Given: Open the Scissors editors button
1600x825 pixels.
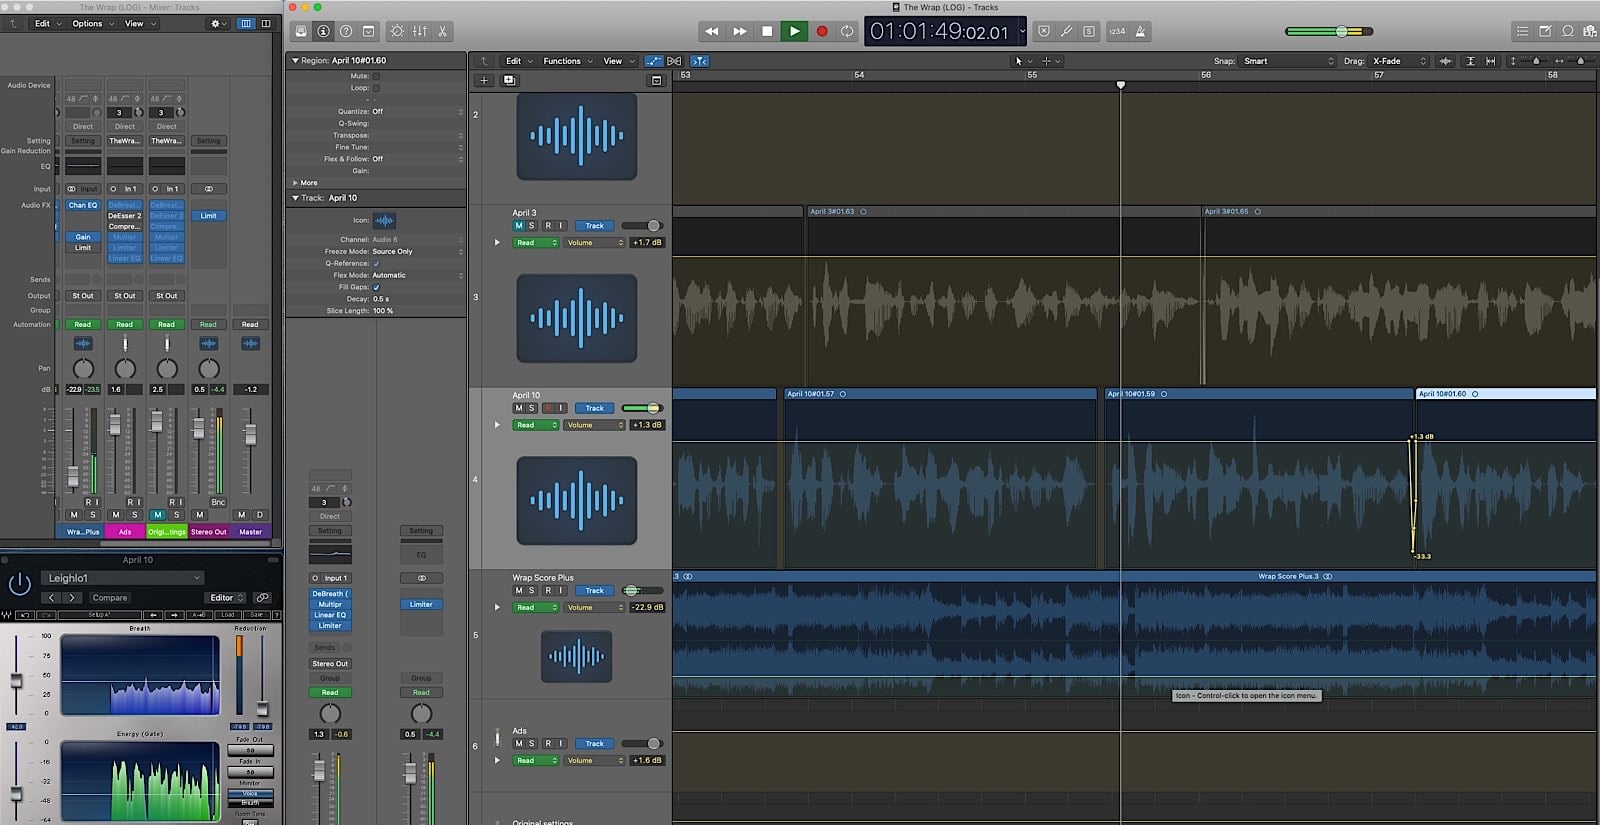Looking at the screenshot, I should (x=442, y=31).
